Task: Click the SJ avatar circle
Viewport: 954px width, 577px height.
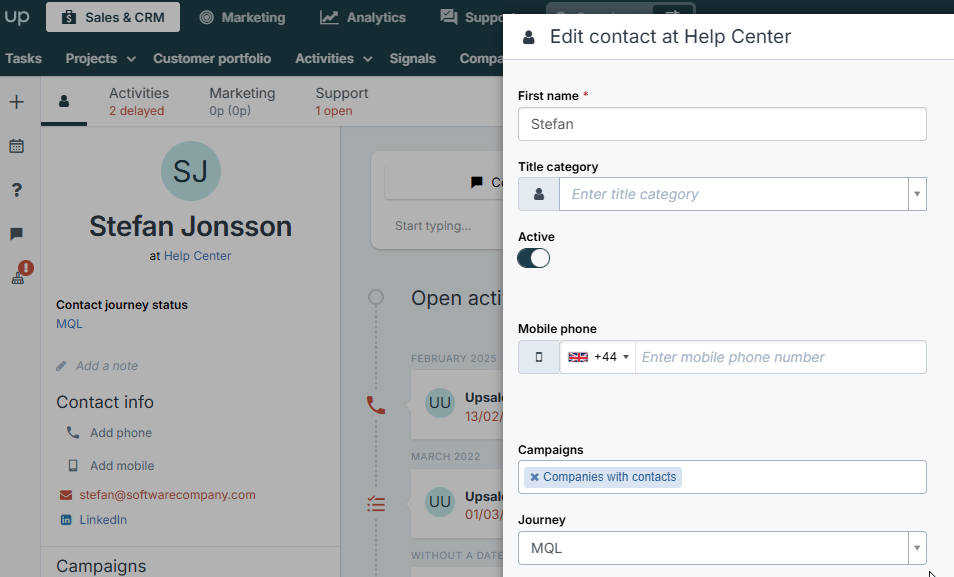Action: tap(190, 171)
